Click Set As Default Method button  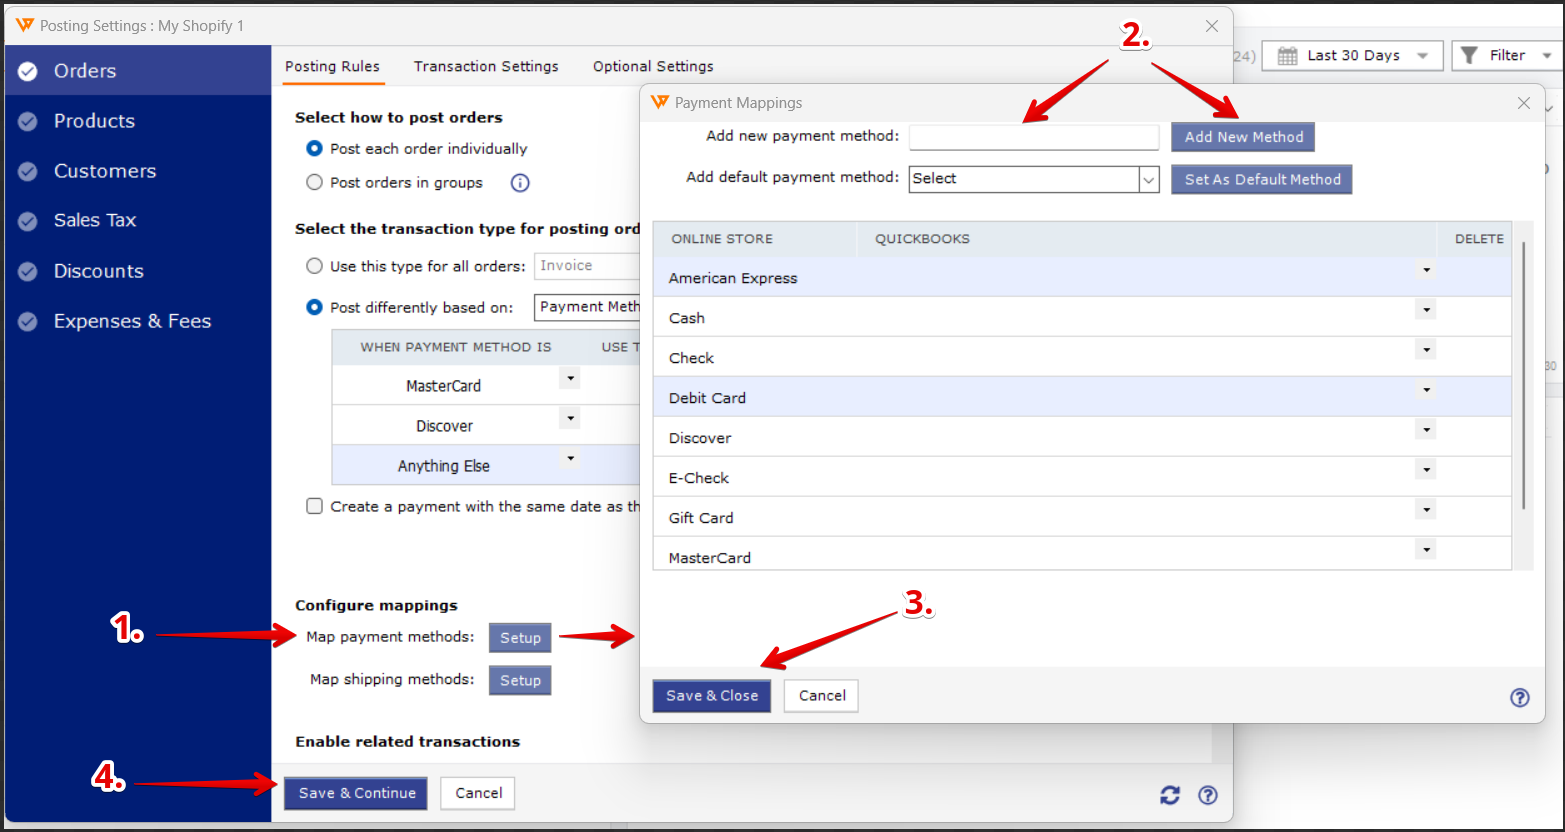tap(1262, 180)
